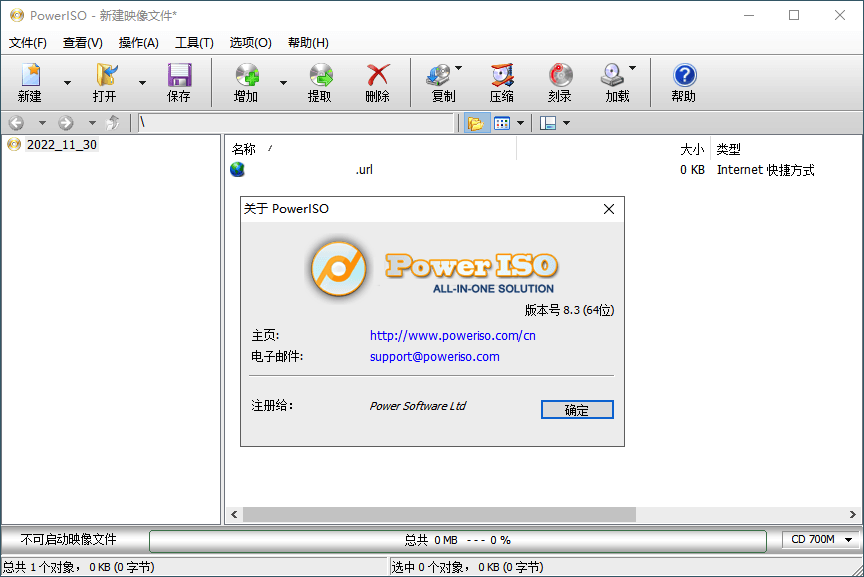
Task: Open the poweriso.com homepage link
Action: coord(452,336)
